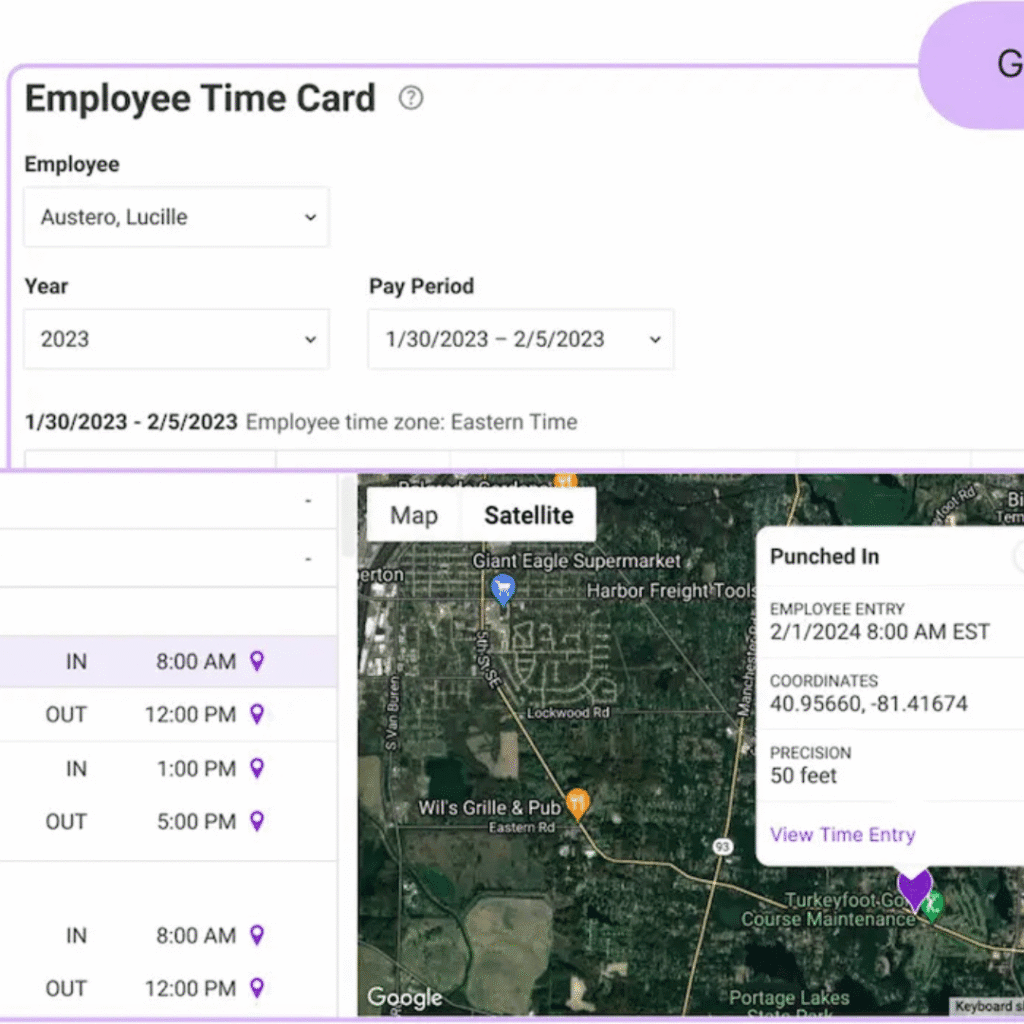Viewport: 1024px width, 1024px height.
Task: Click location pin next to 1:00 PM punch
Action: (257, 768)
